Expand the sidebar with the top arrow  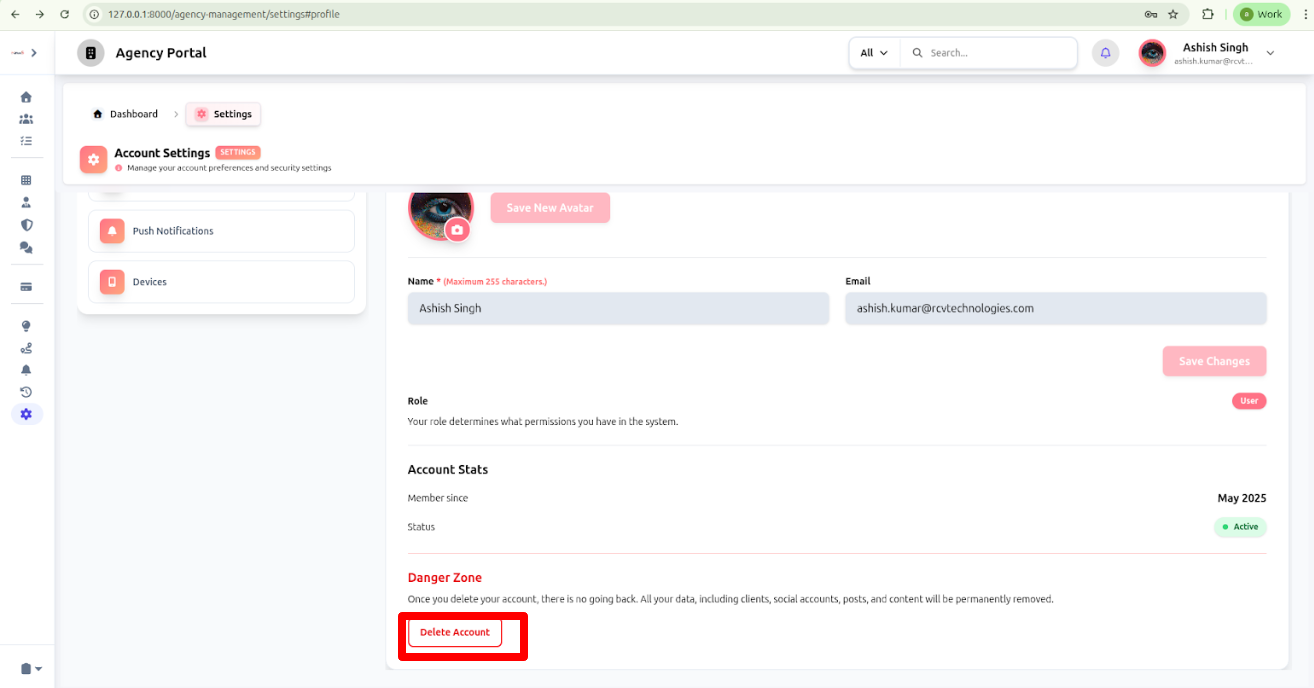pyautogui.click(x=34, y=52)
